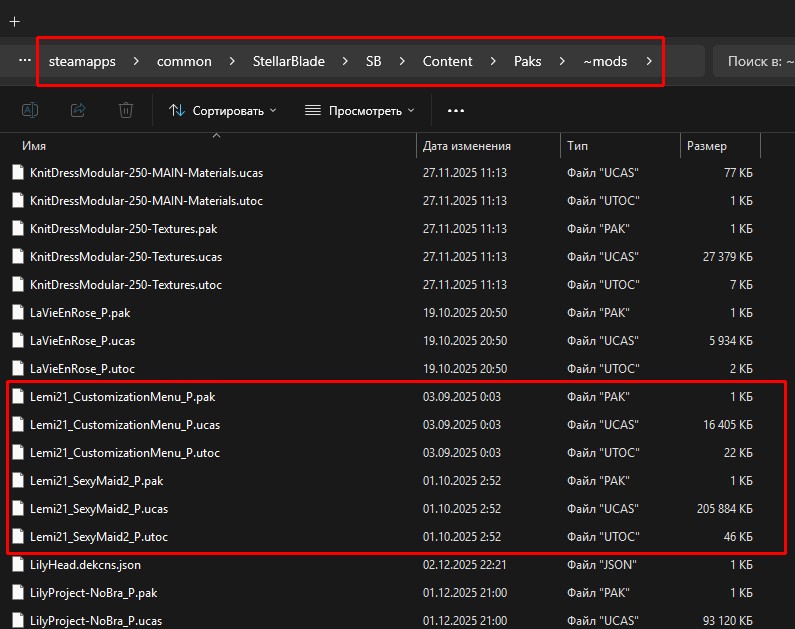Open the Сортировать sort dropdown
The image size is (795, 629).
pos(223,110)
